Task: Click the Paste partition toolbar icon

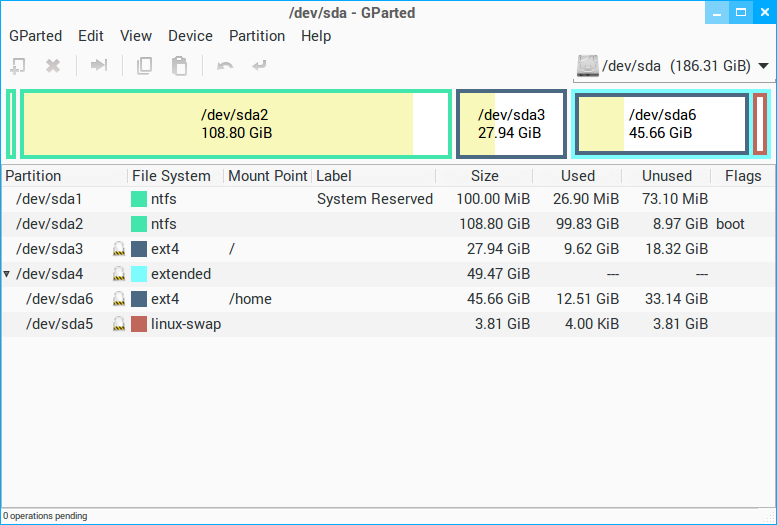Action: [179, 66]
